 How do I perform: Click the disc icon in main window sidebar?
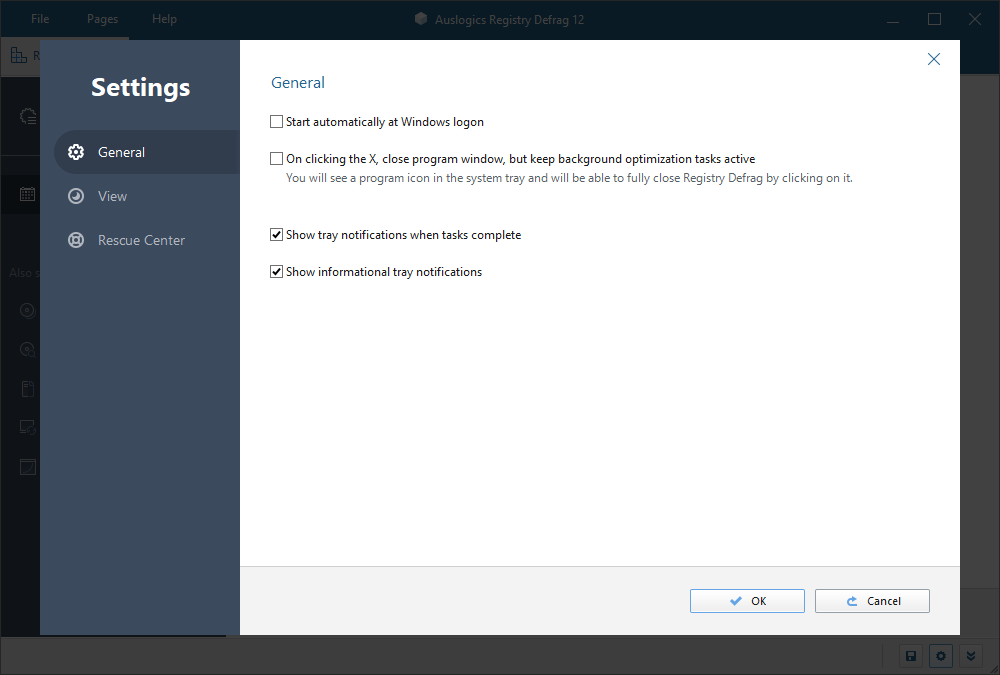[27, 310]
